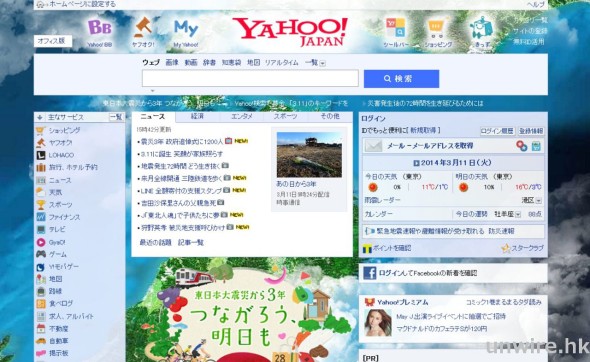Open headline 吉田沙保里さんの父親急死

178,203
